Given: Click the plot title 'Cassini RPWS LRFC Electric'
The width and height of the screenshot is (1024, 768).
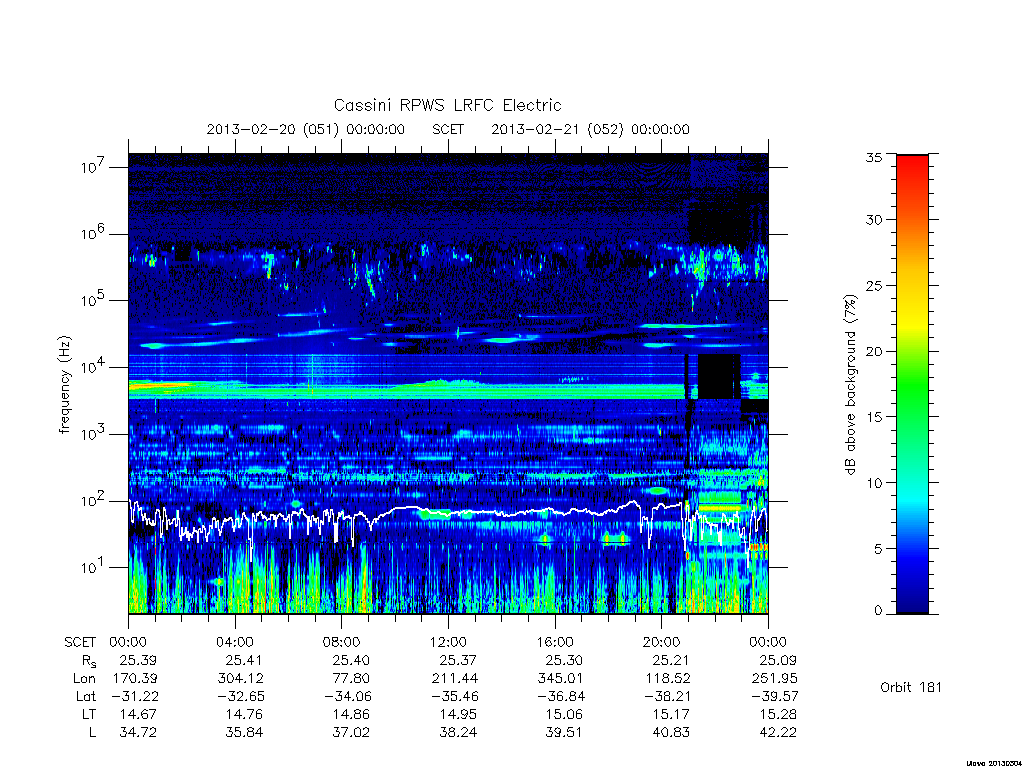Looking at the screenshot, I should click(x=447, y=105).
